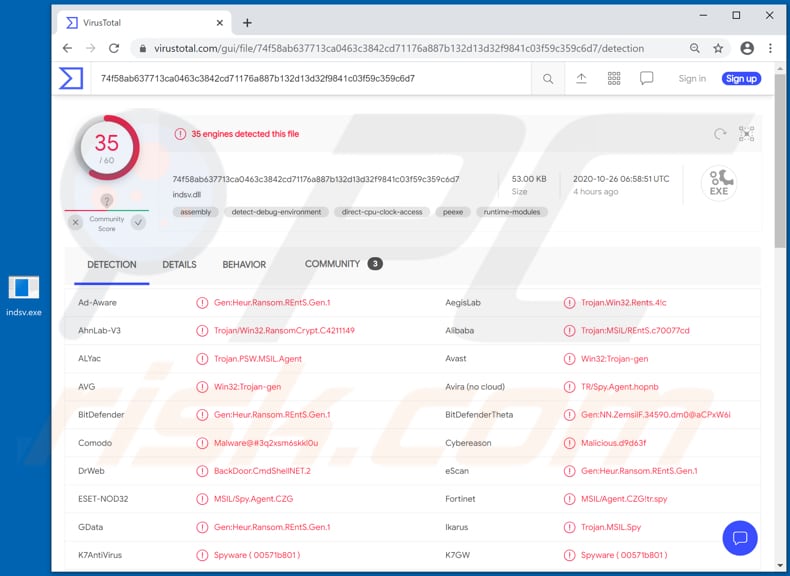Click the direct-cpu-clock-access tag
Screen dimensions: 790x576
click(382, 212)
